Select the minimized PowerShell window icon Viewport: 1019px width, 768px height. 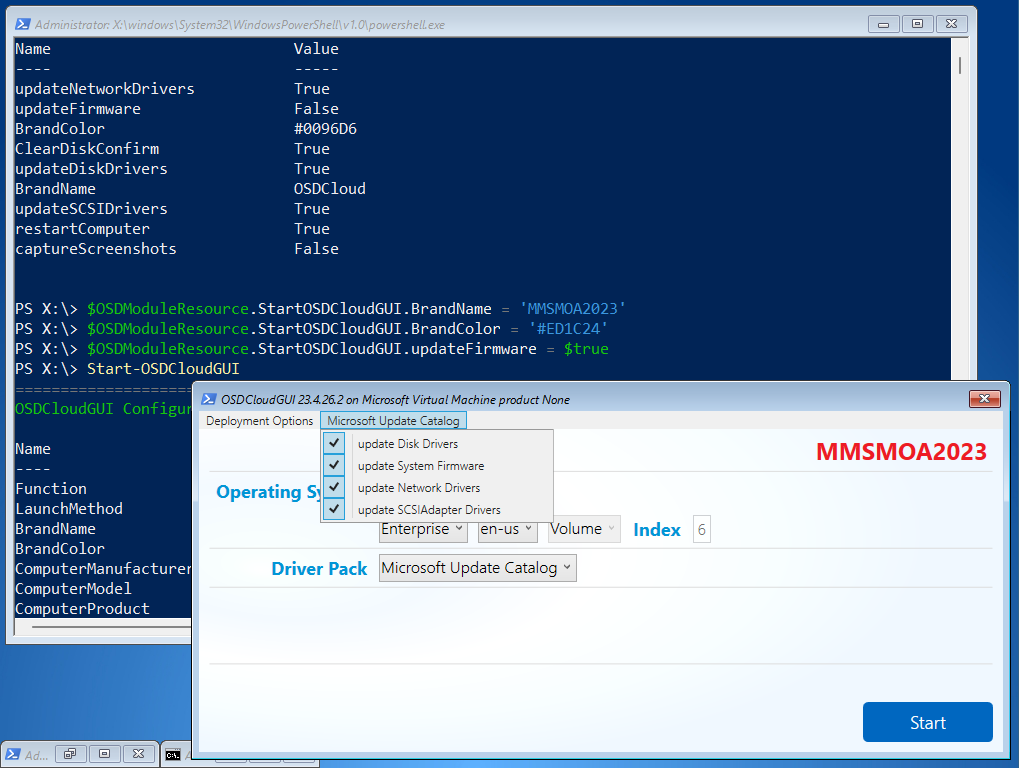coord(14,755)
